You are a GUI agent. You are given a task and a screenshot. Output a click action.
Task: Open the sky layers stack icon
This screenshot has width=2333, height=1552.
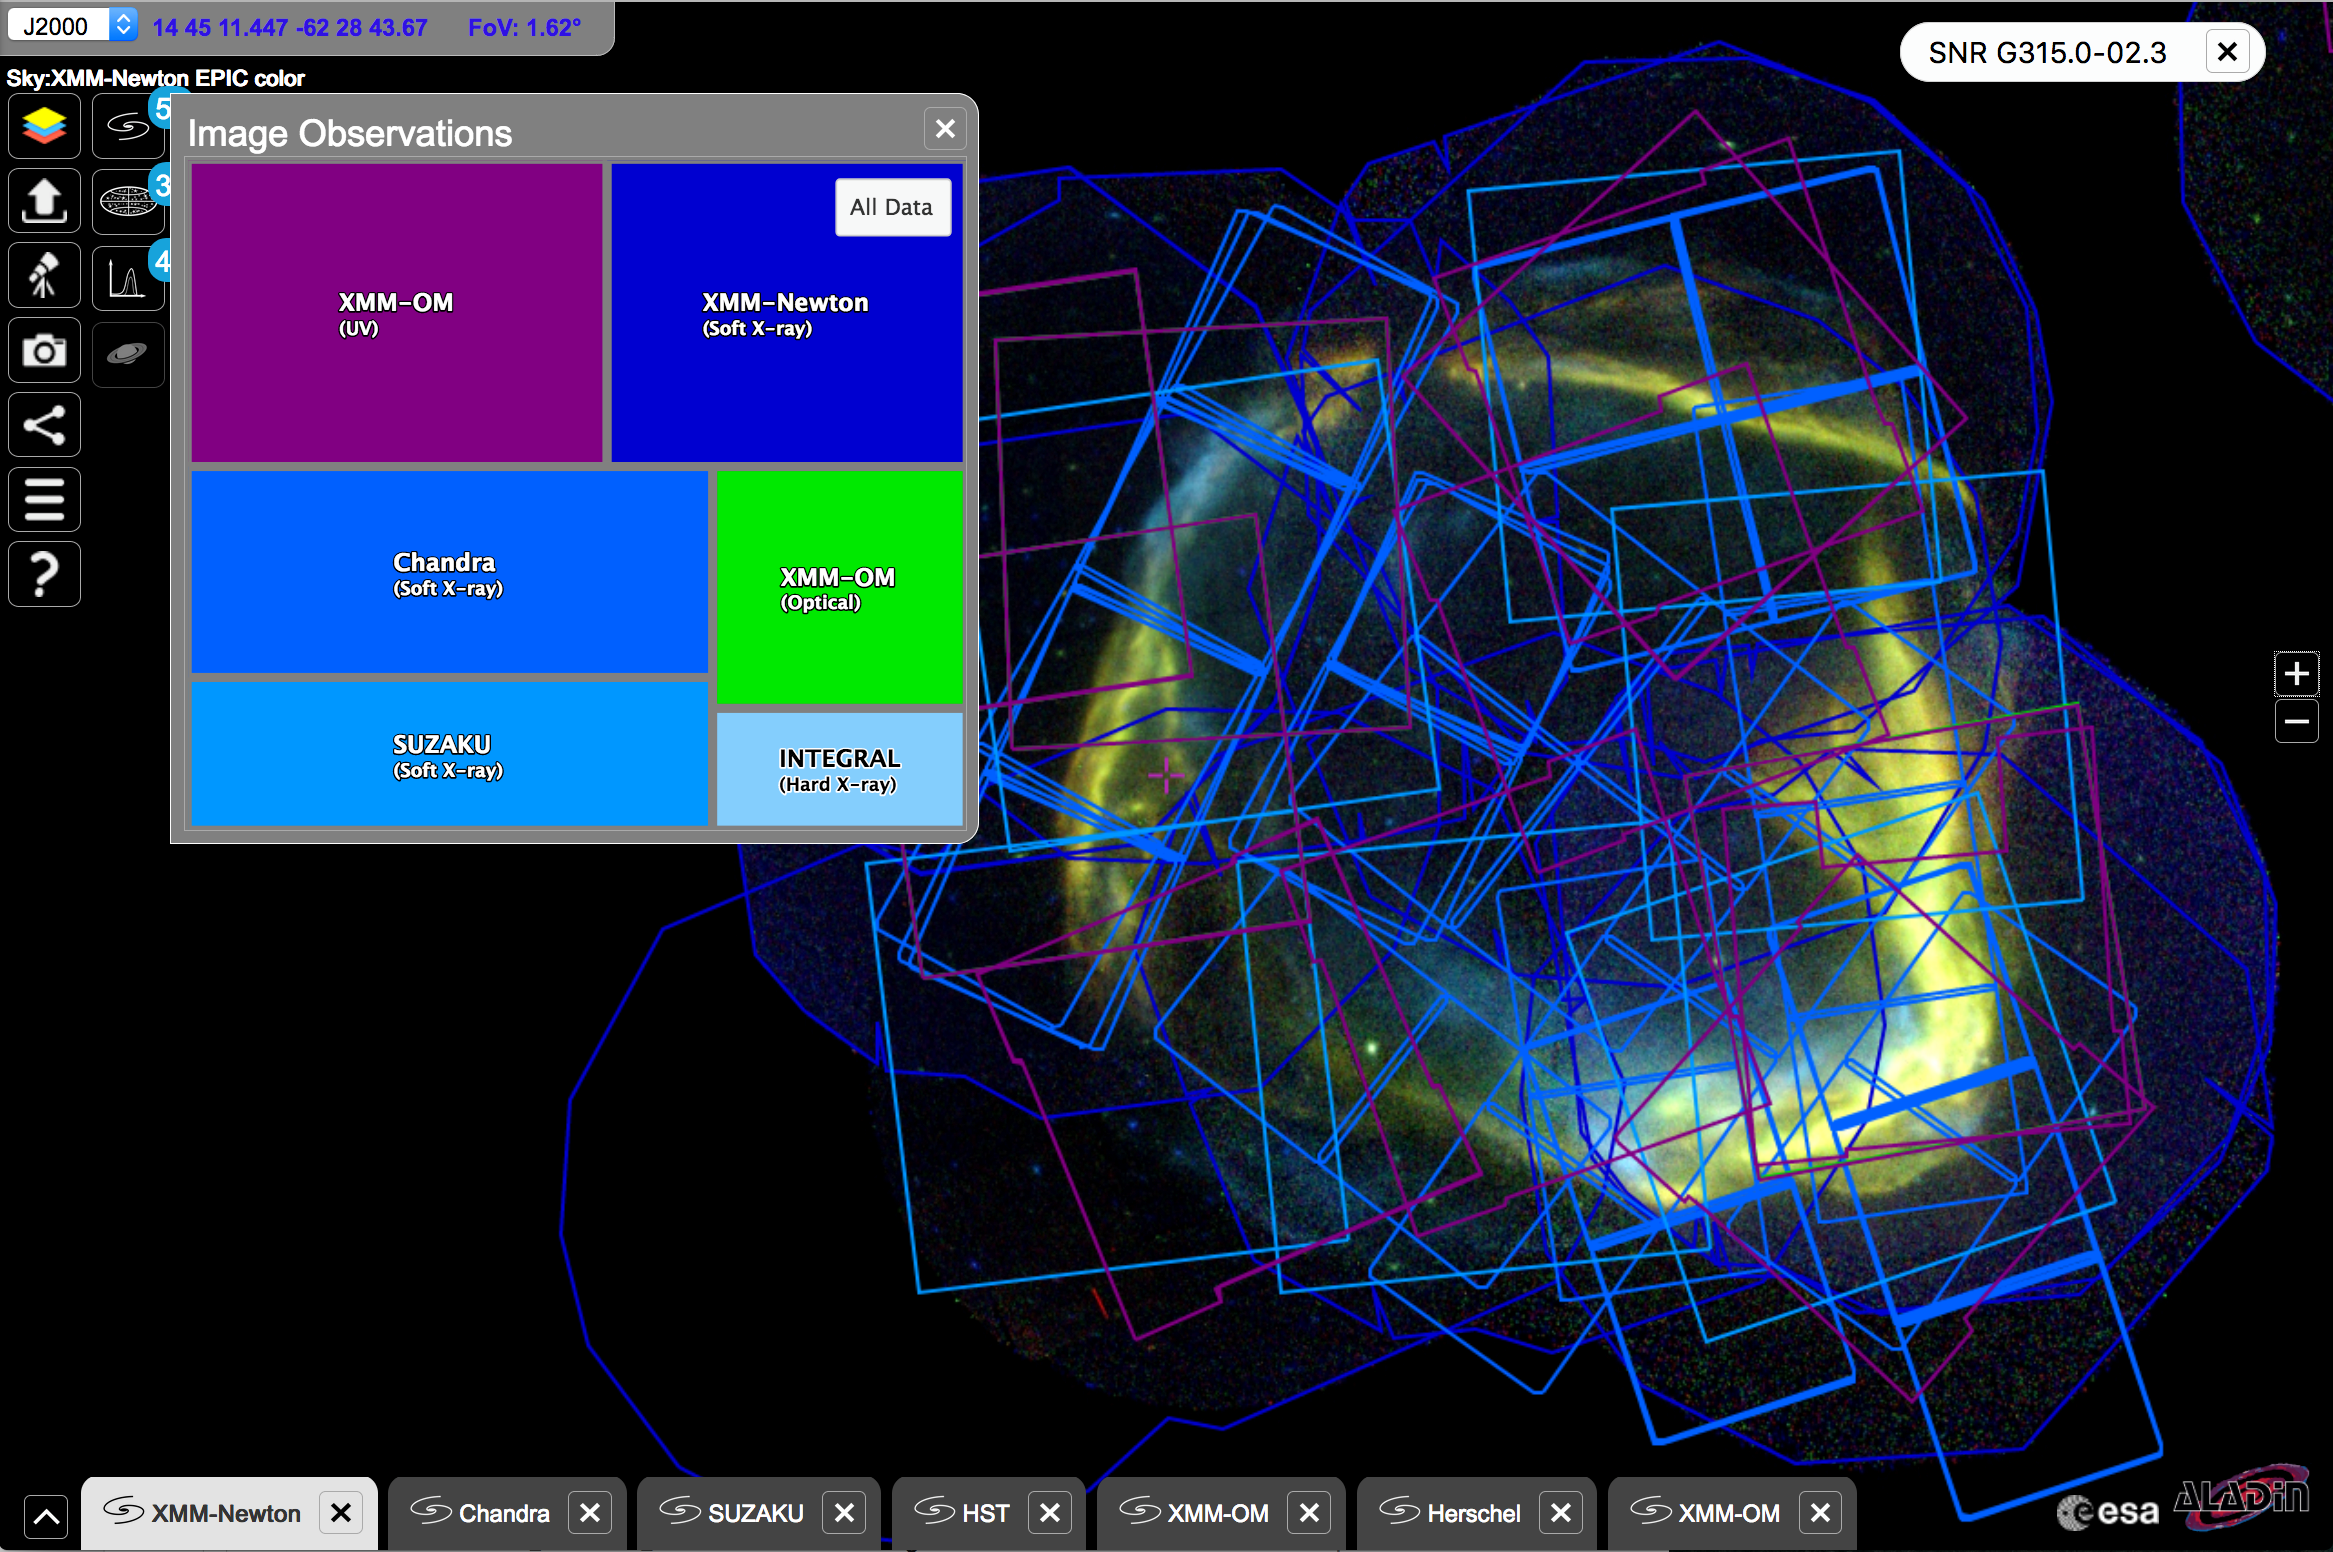tap(44, 126)
